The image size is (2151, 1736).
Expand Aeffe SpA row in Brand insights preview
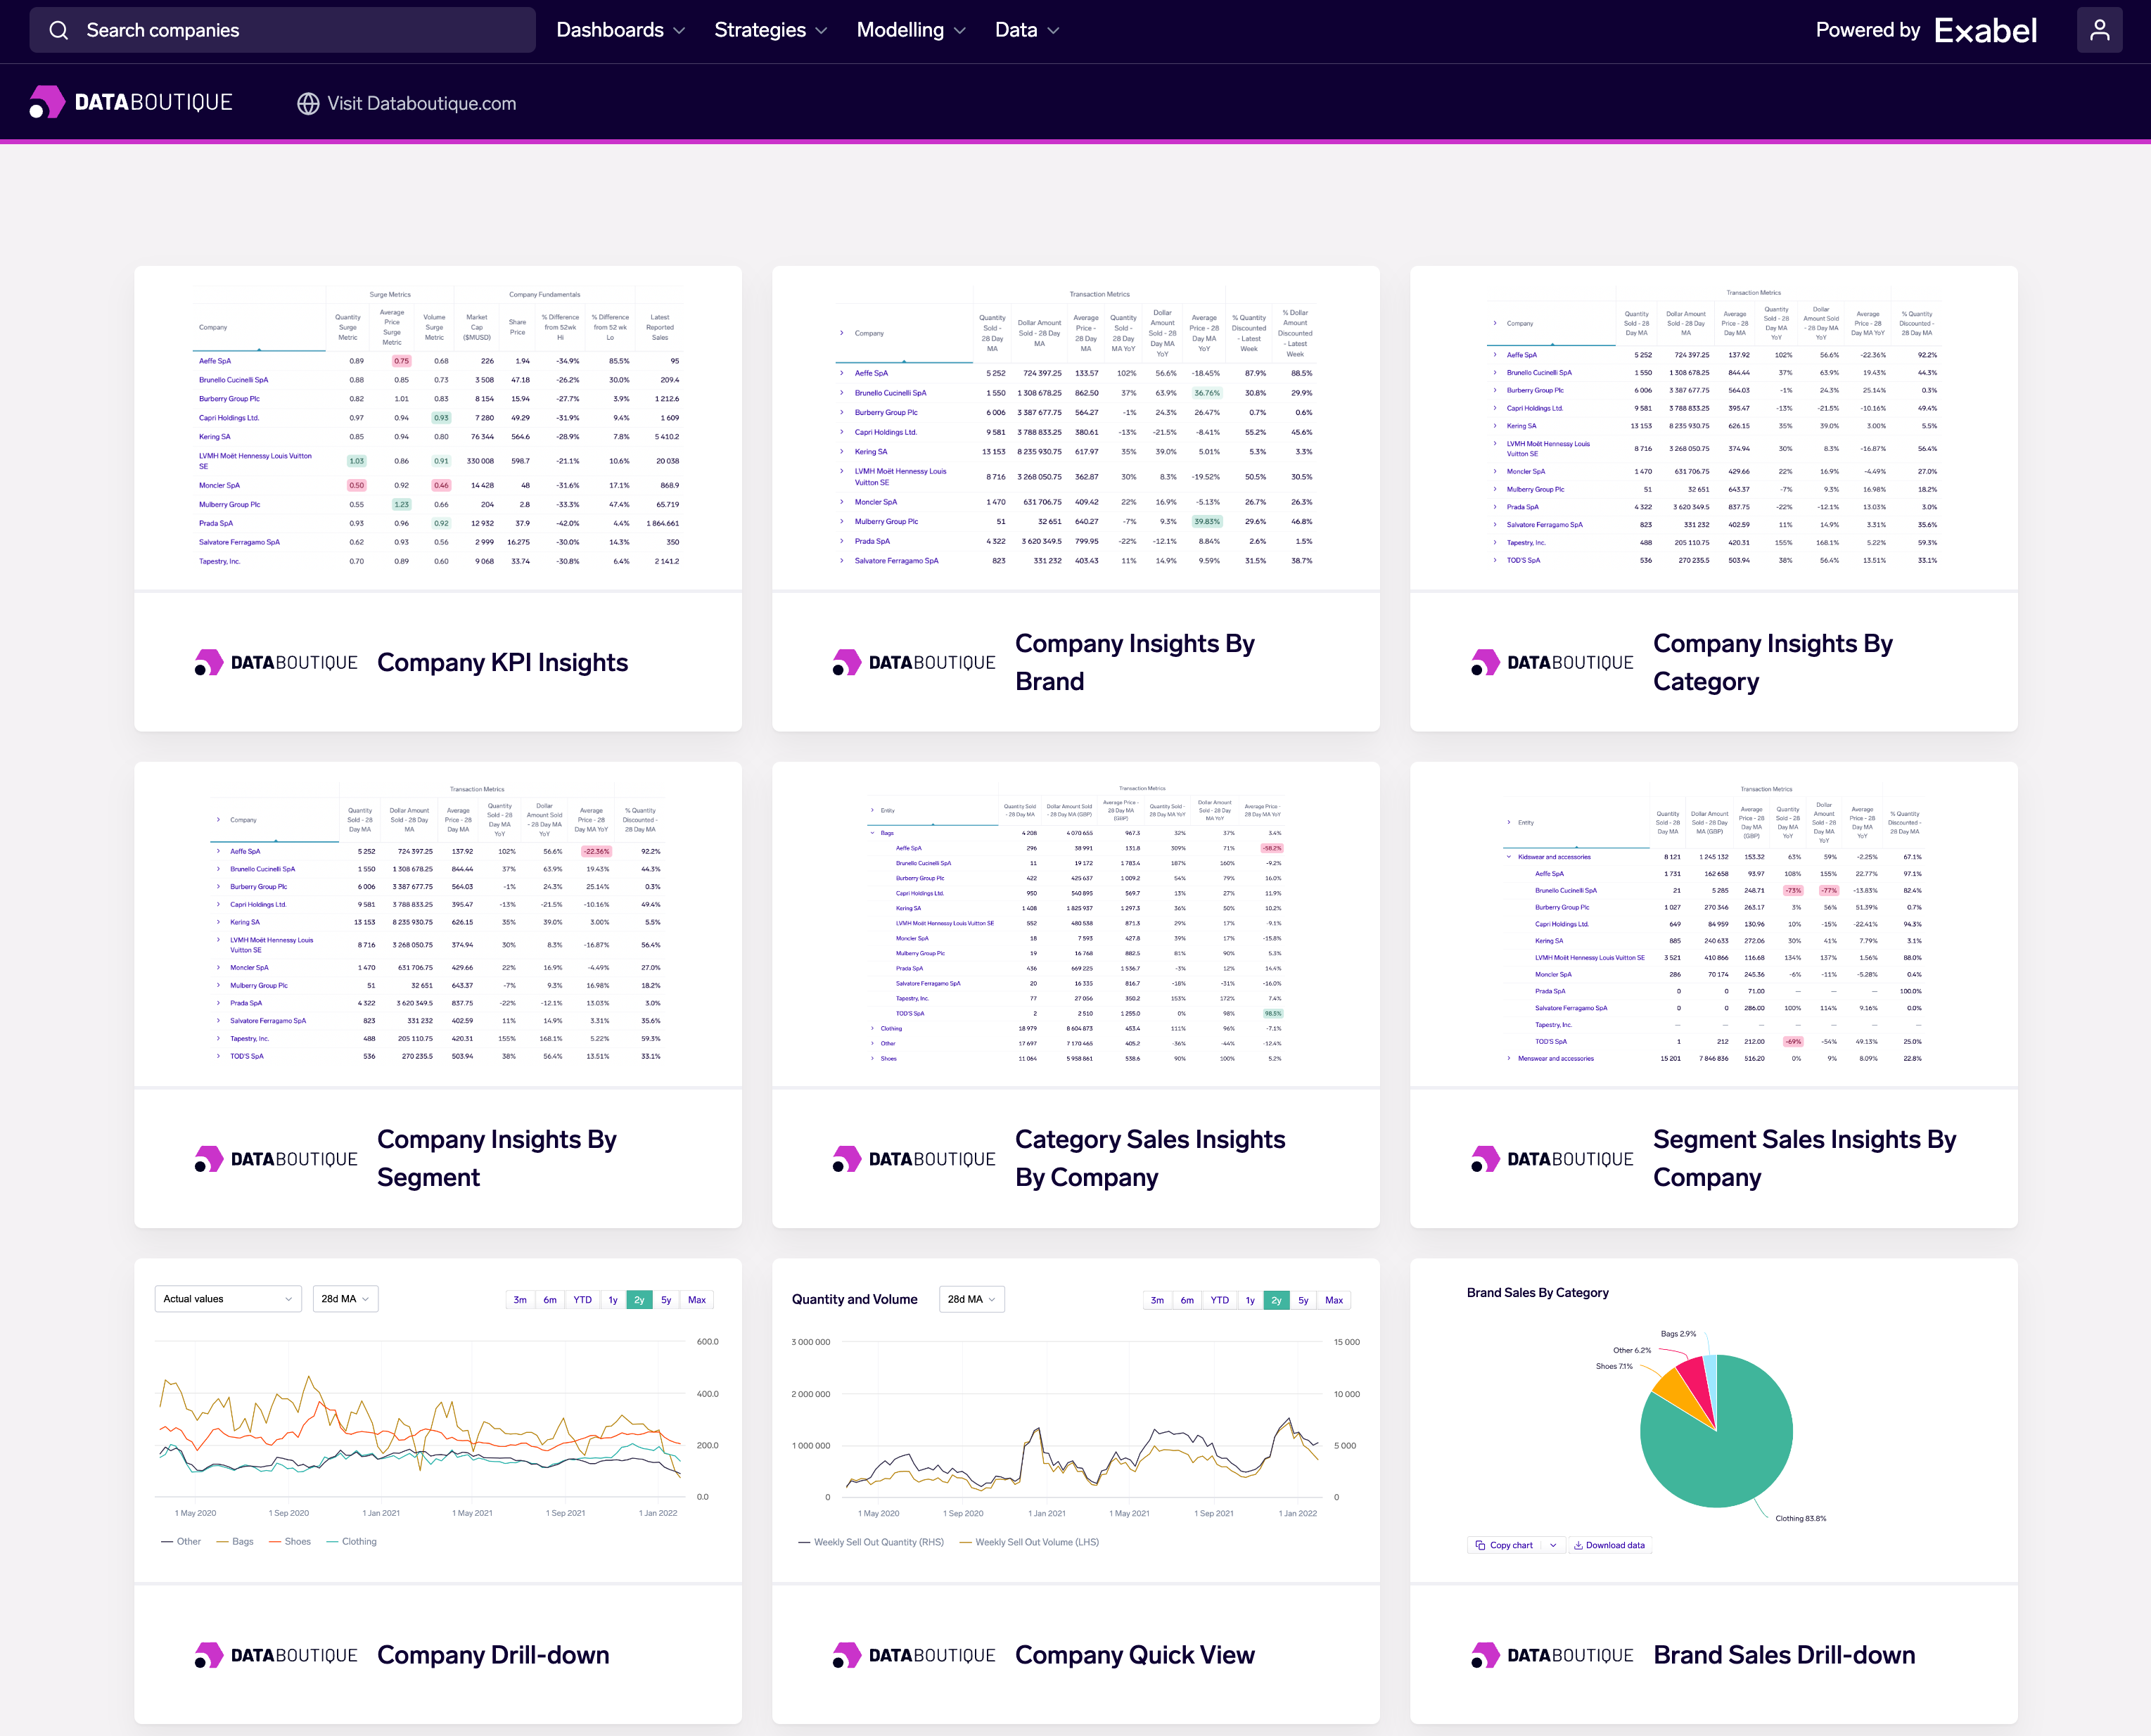841,373
